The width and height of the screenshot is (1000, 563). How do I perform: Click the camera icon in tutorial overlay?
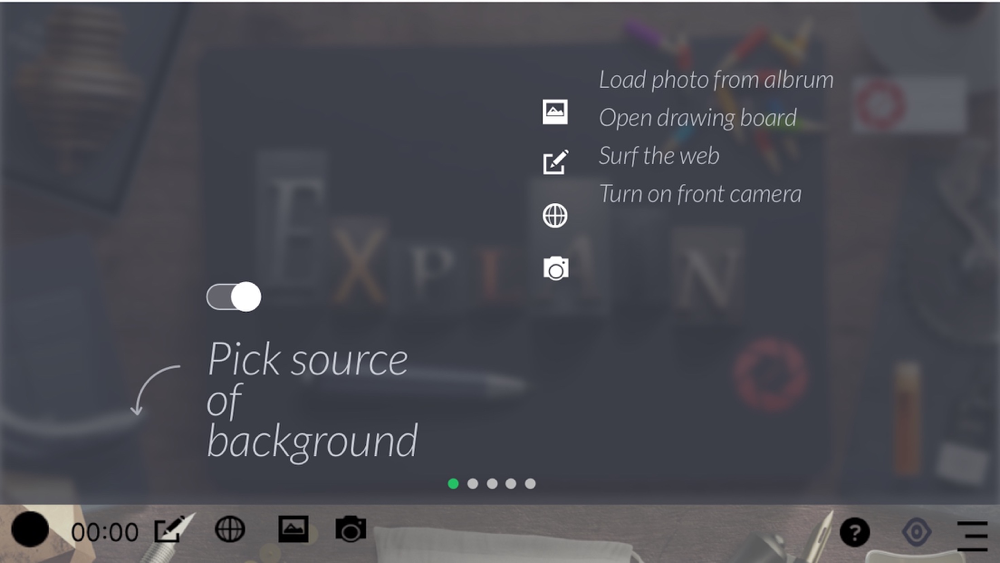click(555, 268)
